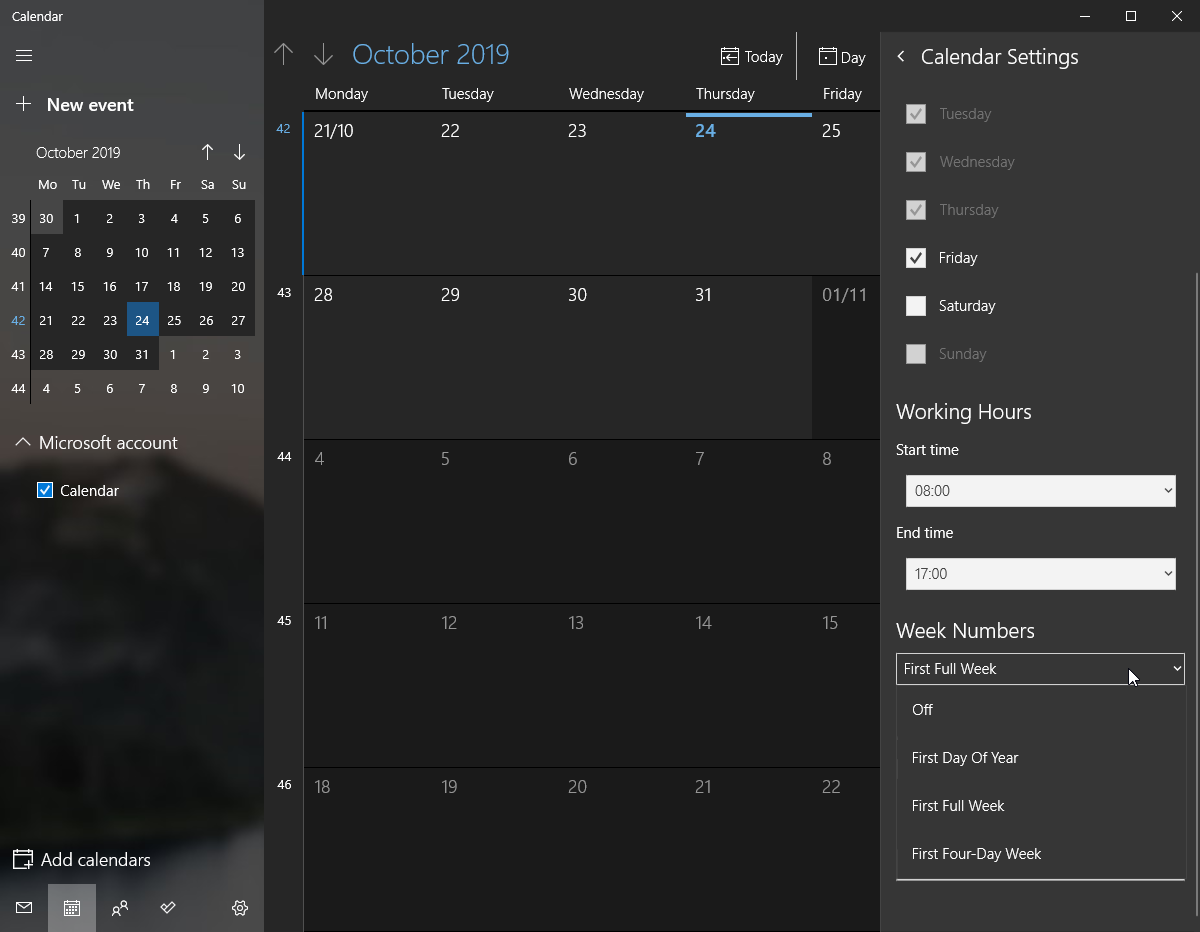Navigate to previous month in mini calendar

point(207,152)
